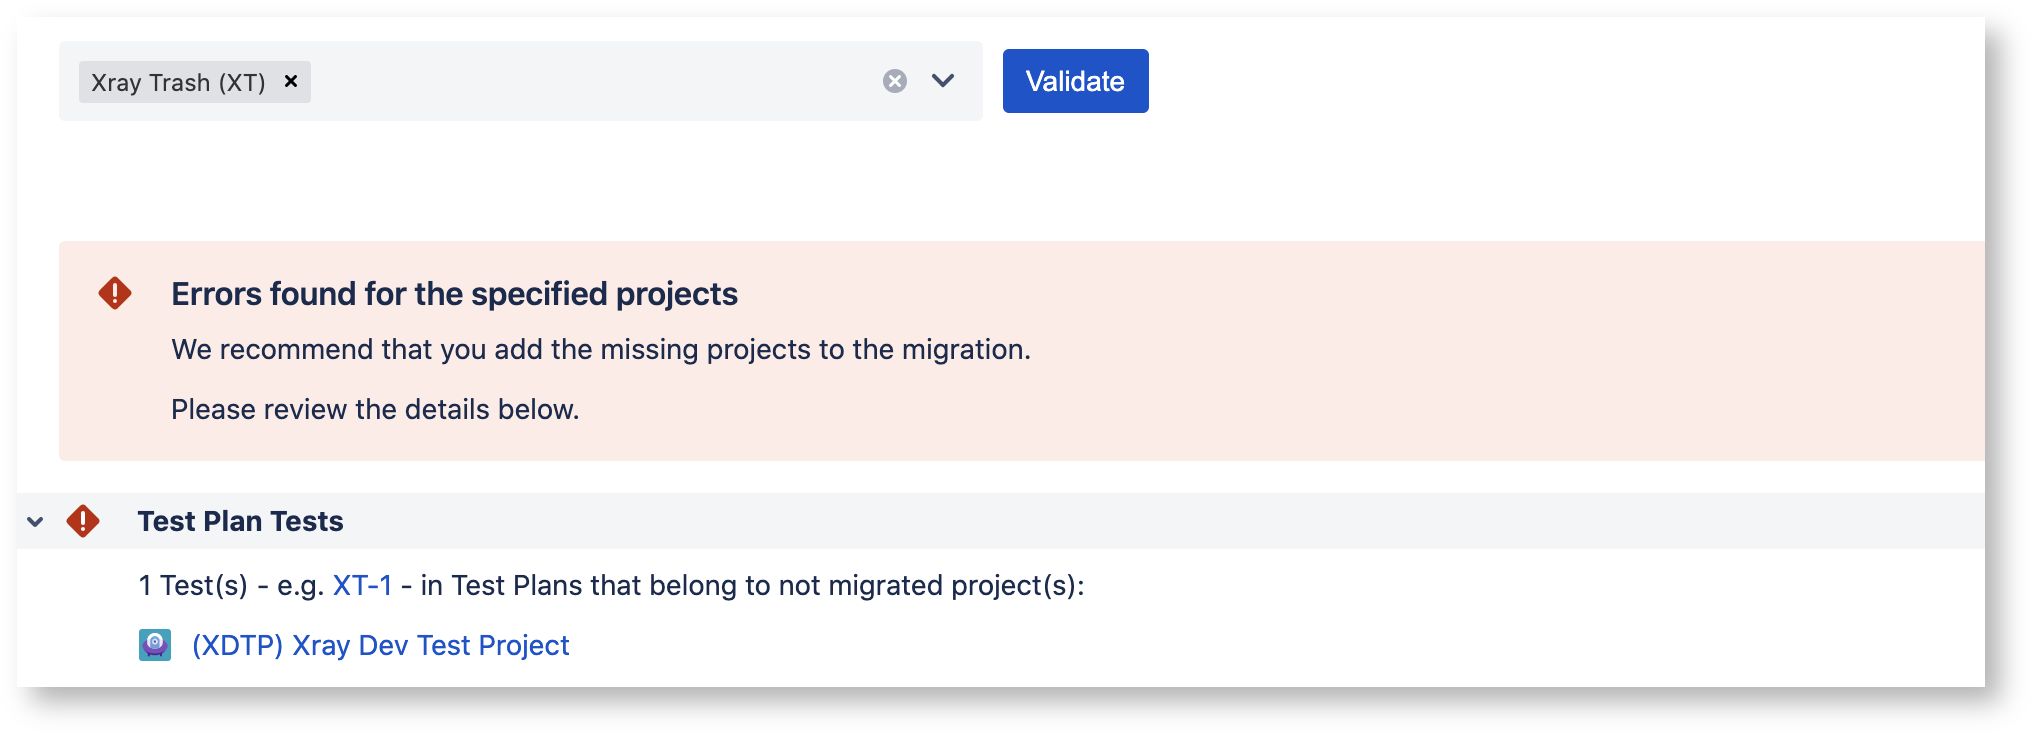2033x735 pixels.
Task: Click inside the project selection input field
Action: coord(520,81)
